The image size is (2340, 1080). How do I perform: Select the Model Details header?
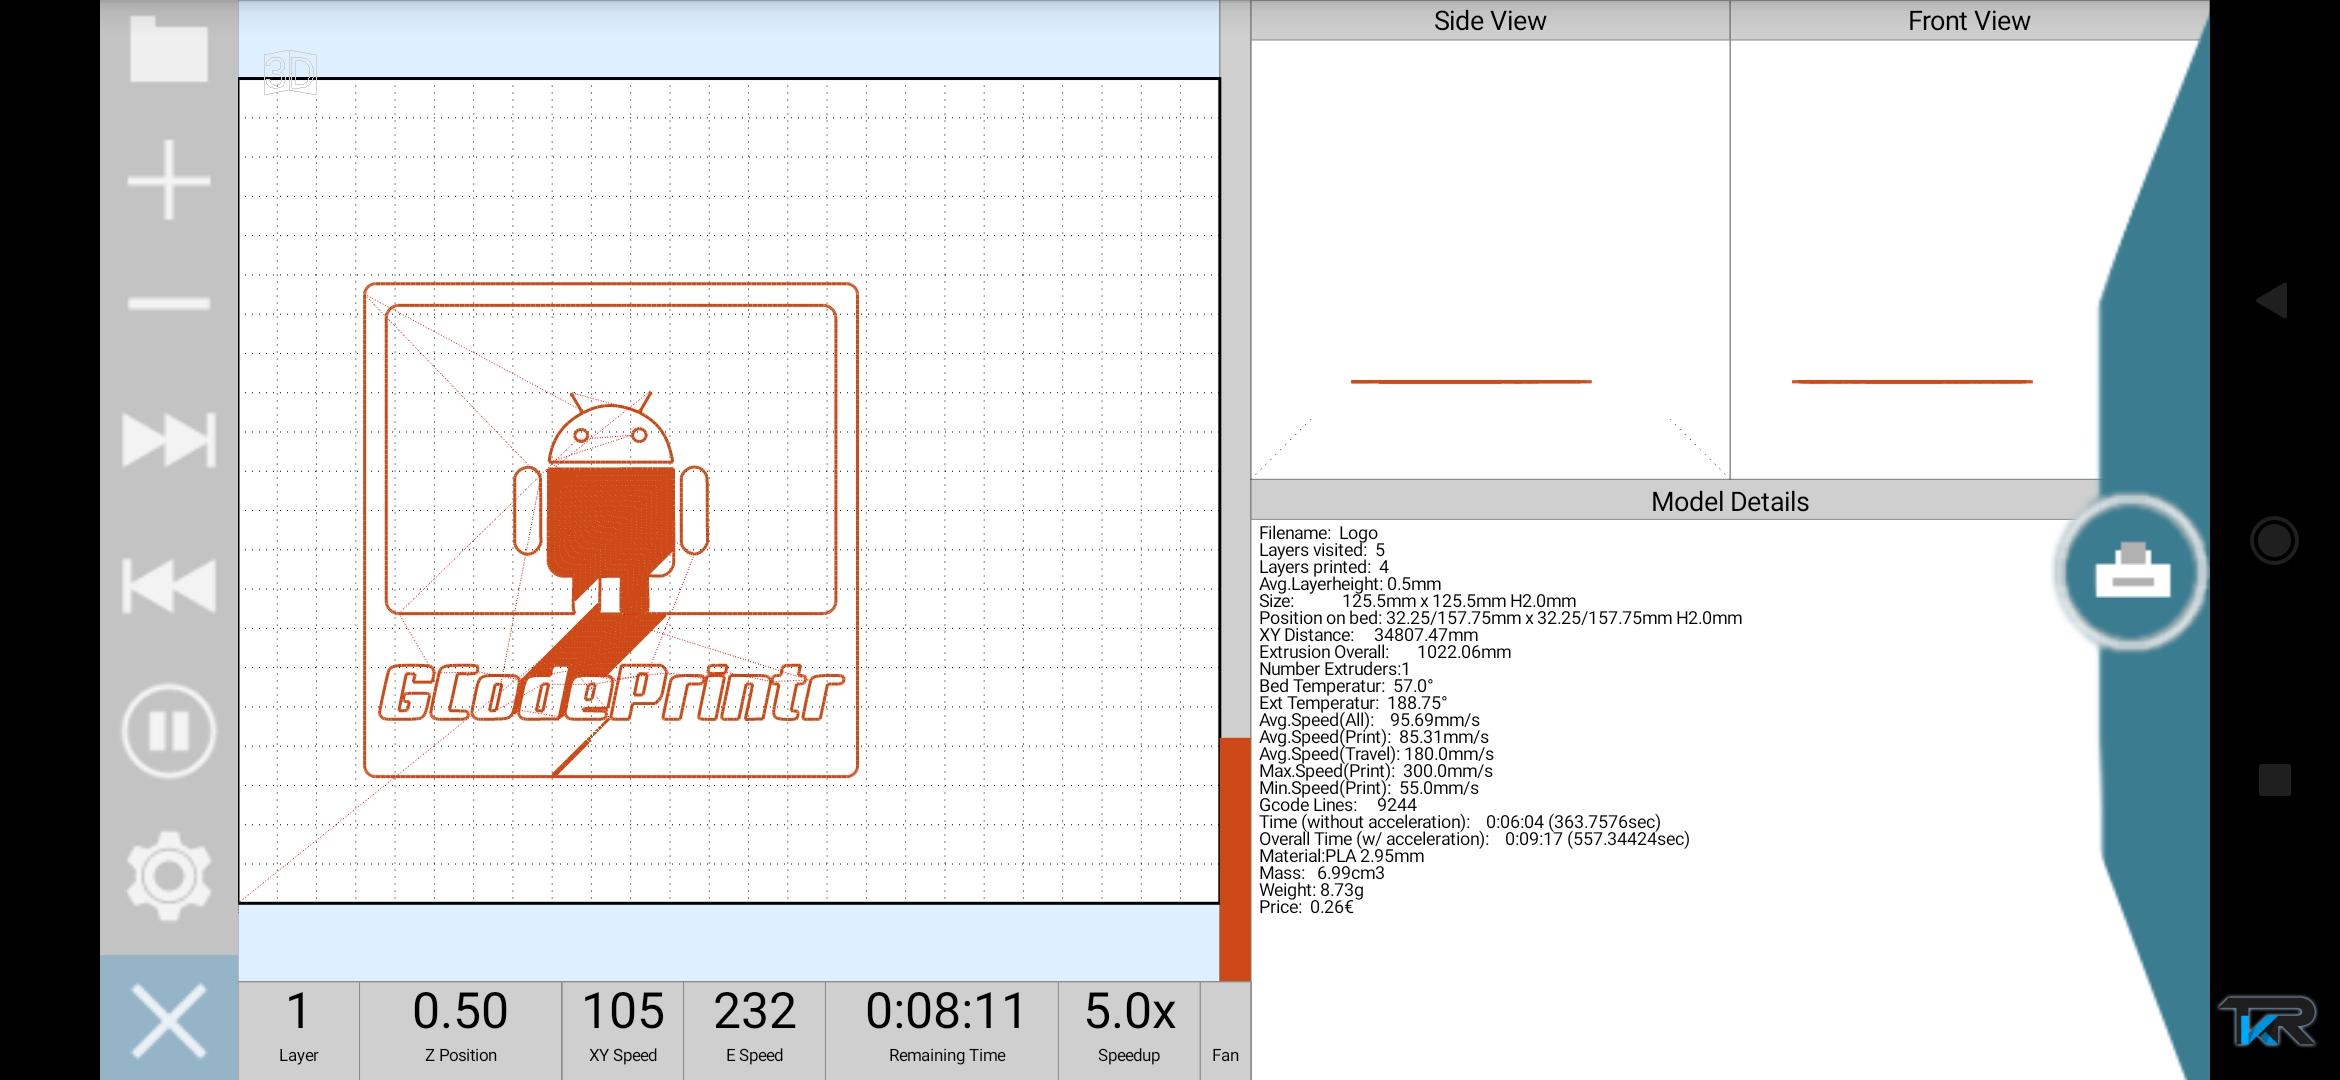point(1729,501)
